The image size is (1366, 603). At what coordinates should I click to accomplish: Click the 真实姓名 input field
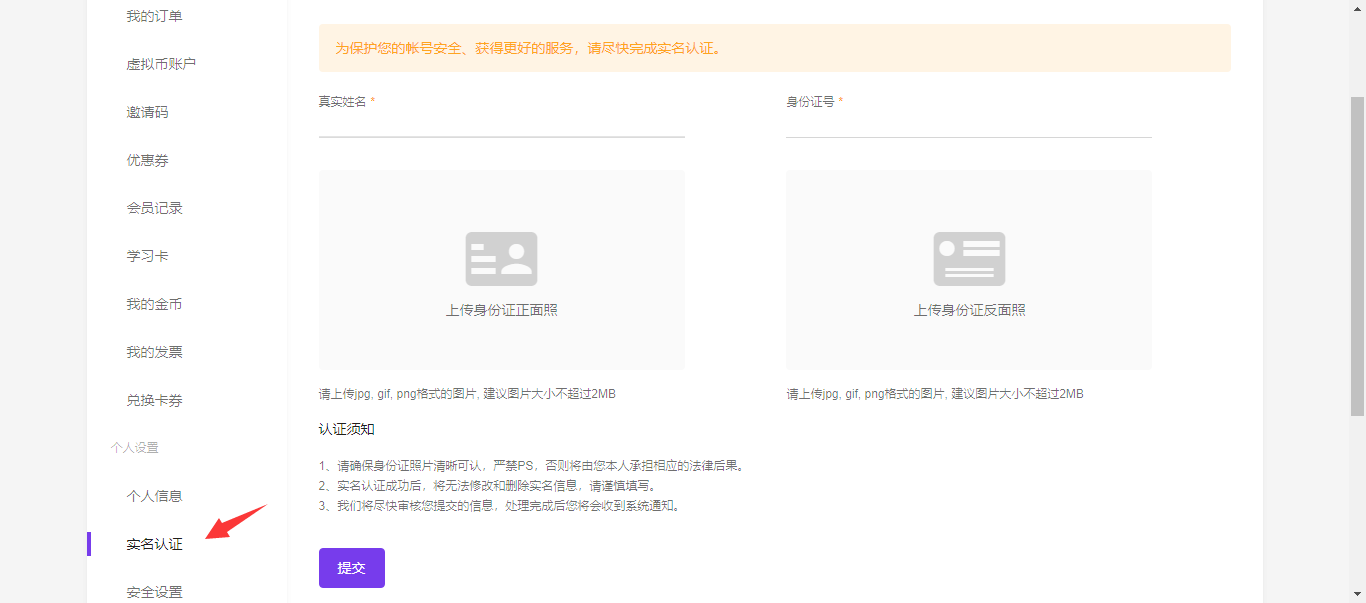[501, 124]
